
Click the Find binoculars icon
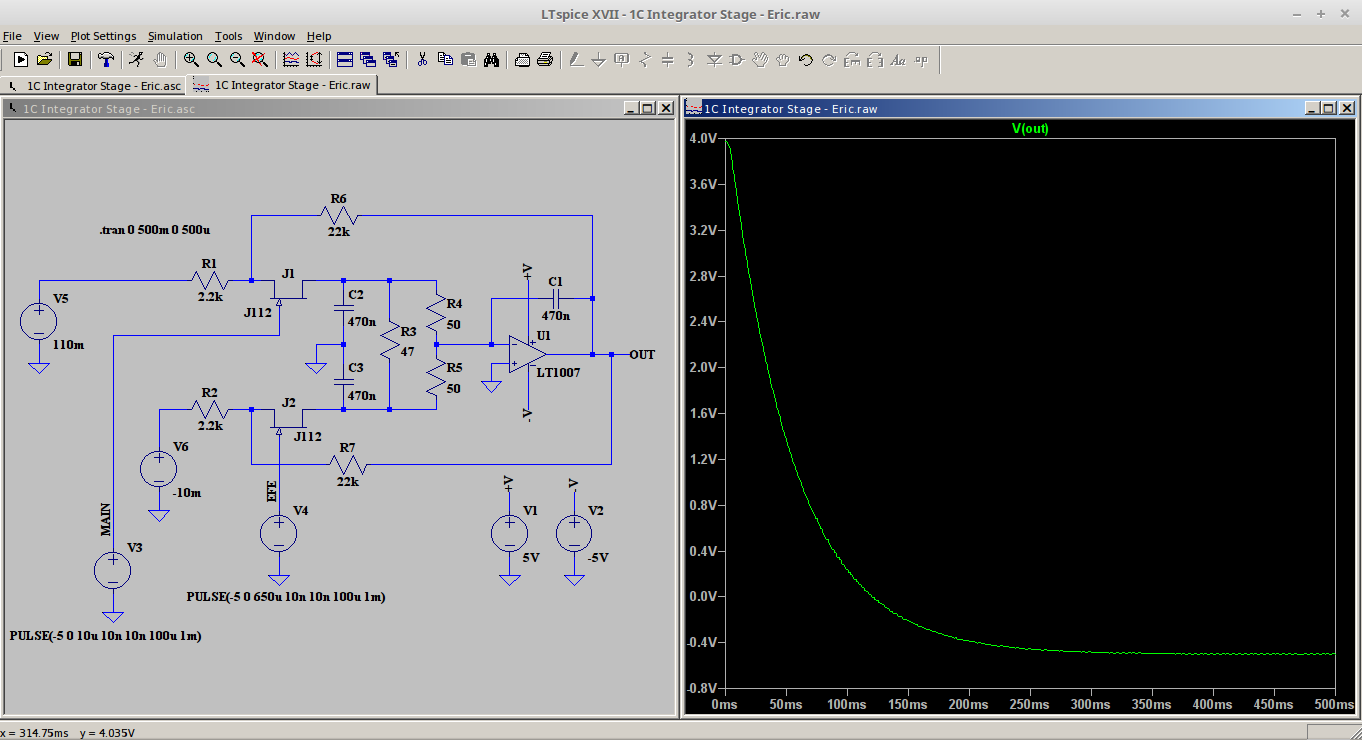click(491, 60)
